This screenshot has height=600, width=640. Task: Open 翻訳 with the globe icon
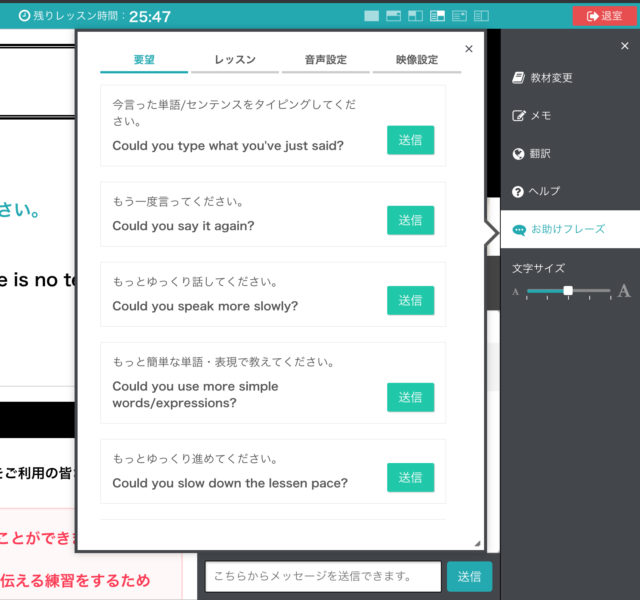pyautogui.click(x=518, y=154)
